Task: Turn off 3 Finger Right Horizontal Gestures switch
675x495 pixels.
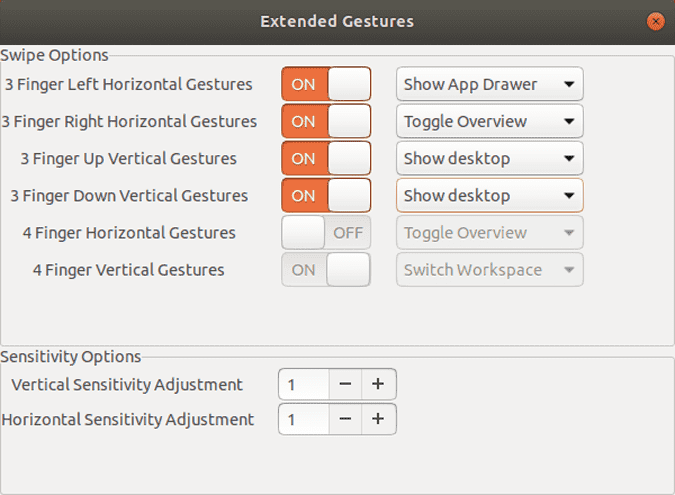Action: [x=326, y=121]
